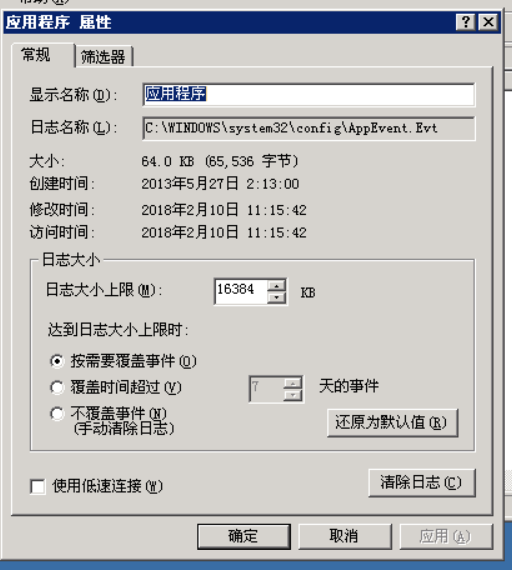Switch to the 筛选器 tab
512x570 pixels.
(x=103, y=57)
